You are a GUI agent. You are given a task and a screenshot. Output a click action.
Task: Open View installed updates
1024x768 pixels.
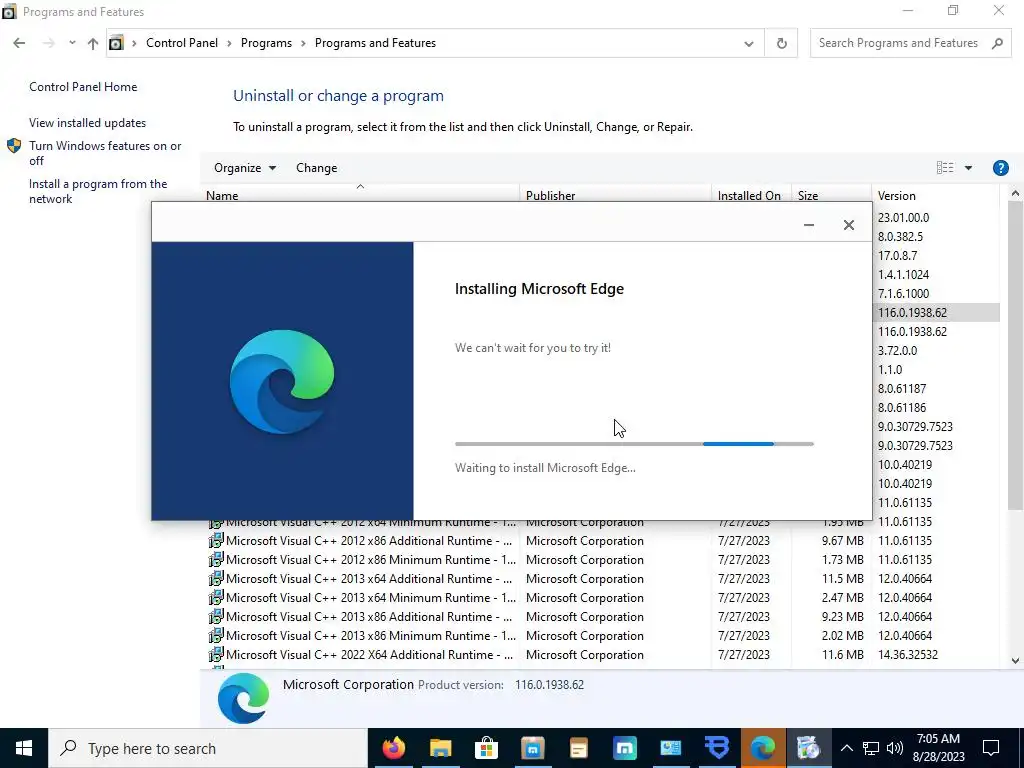[x=88, y=123]
